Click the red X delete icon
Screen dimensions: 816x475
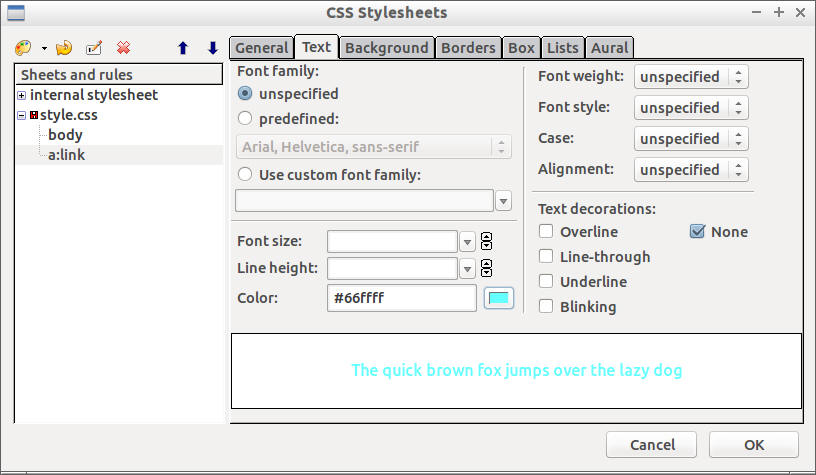(x=123, y=48)
